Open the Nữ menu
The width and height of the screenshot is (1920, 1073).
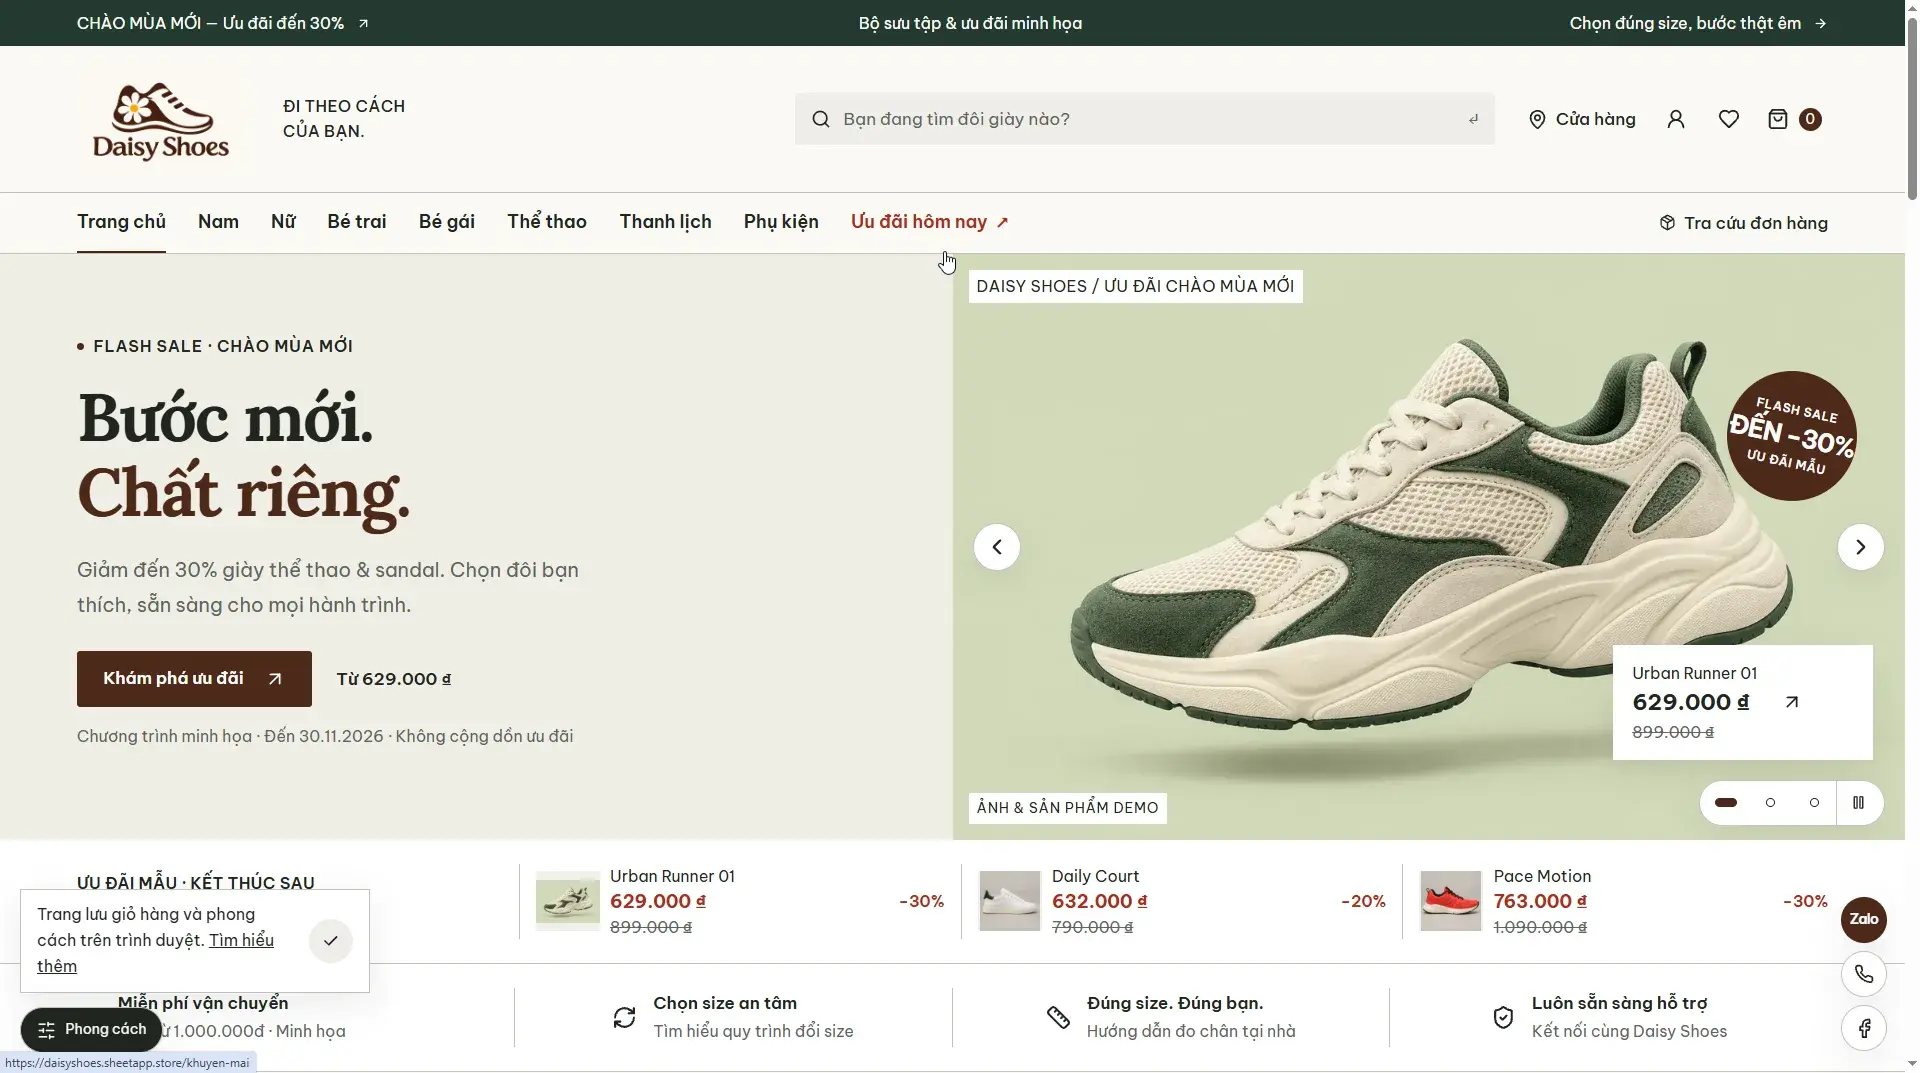(x=283, y=222)
